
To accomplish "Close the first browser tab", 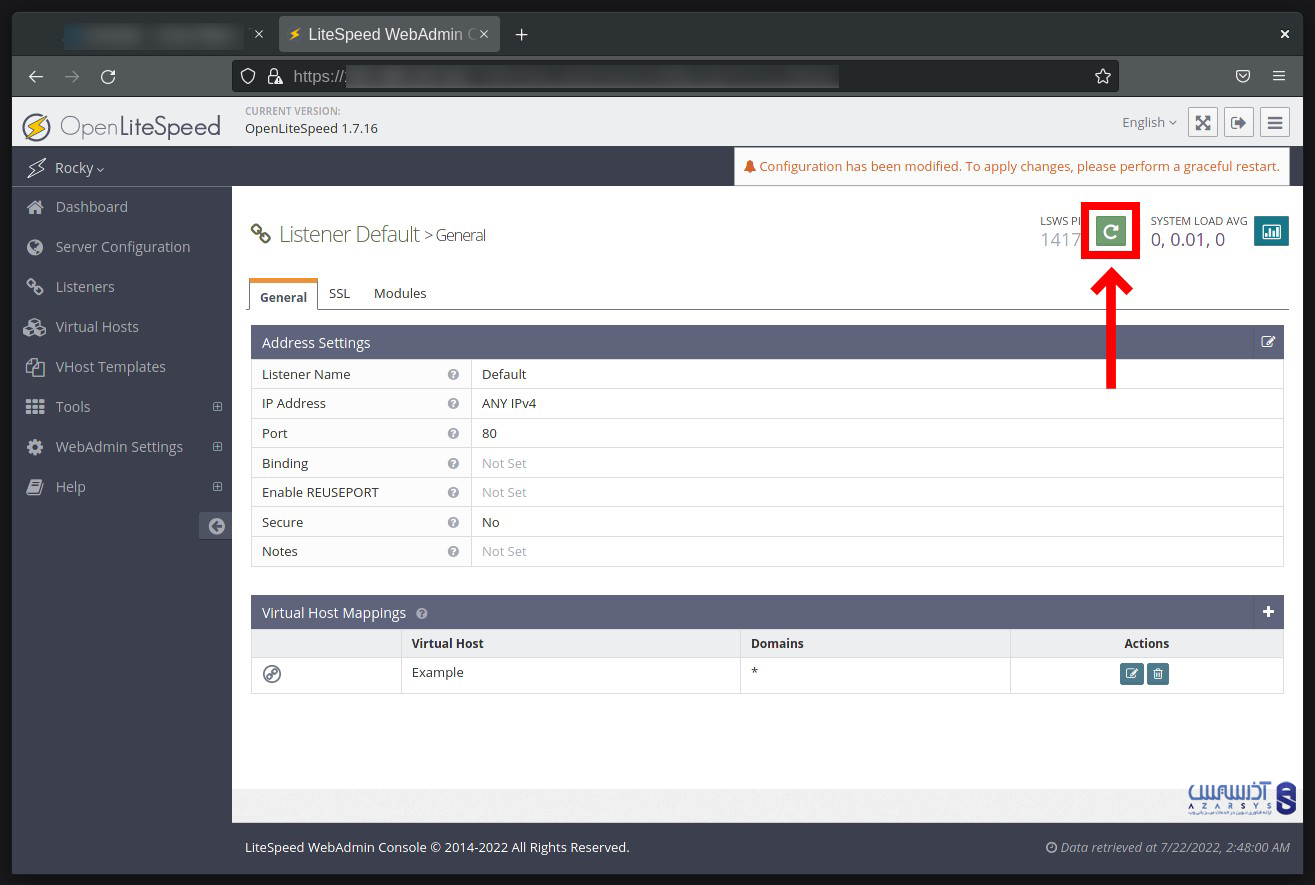I will click(260, 34).
